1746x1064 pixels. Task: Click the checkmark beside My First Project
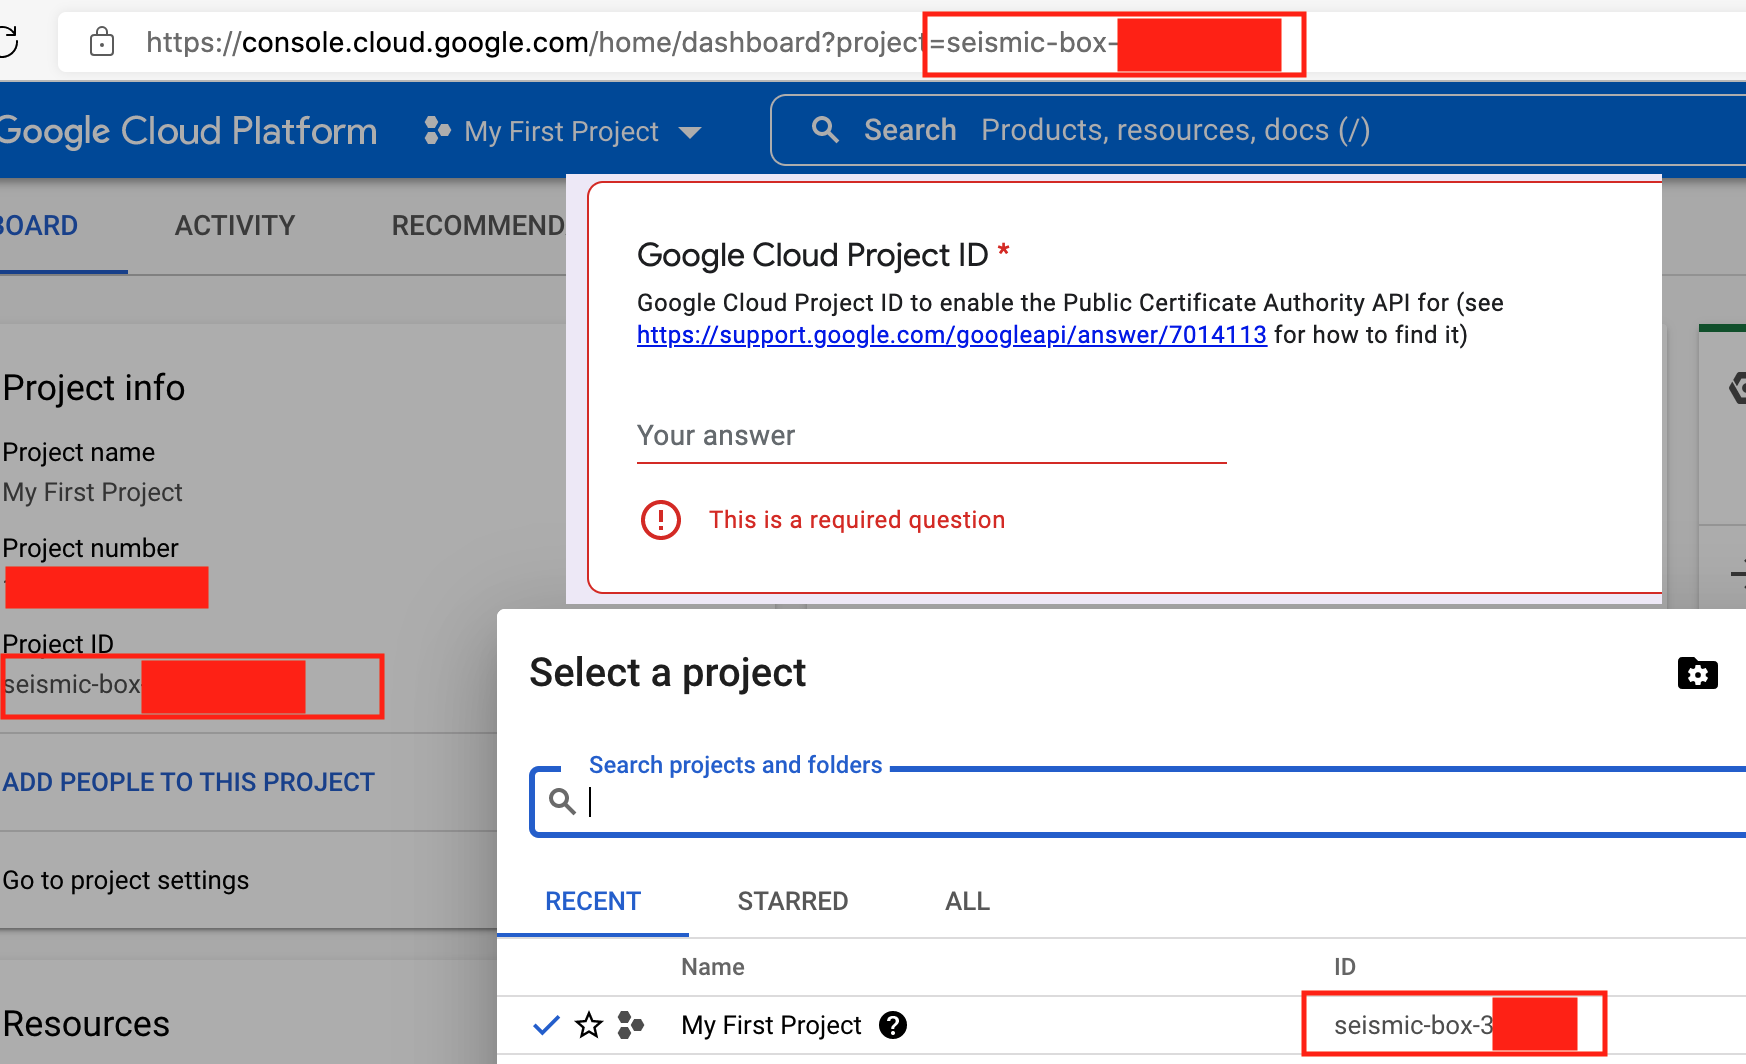click(x=546, y=1025)
